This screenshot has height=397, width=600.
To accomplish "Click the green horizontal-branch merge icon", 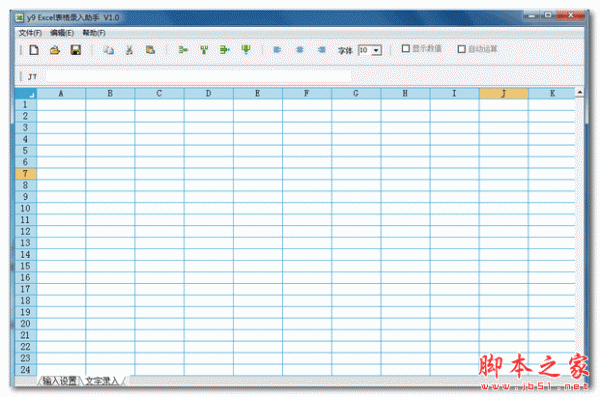I will click(x=183, y=49).
